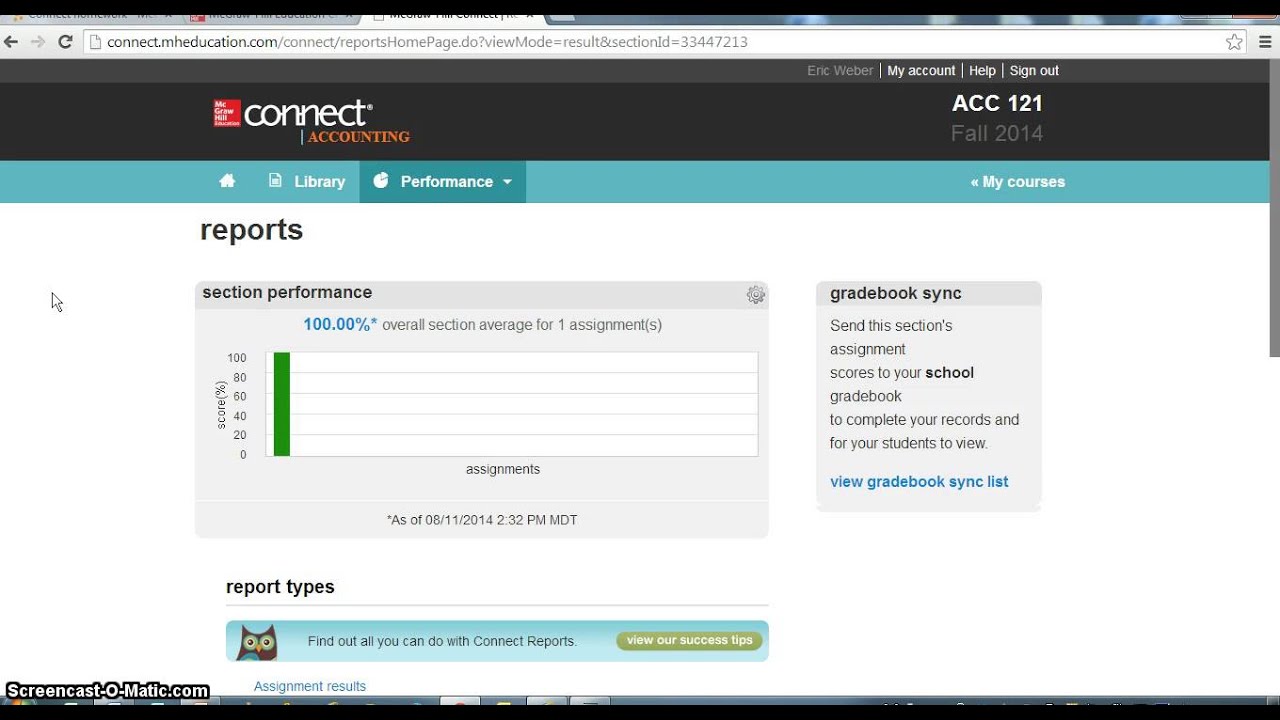Go back to My courses

pyautogui.click(x=1017, y=181)
